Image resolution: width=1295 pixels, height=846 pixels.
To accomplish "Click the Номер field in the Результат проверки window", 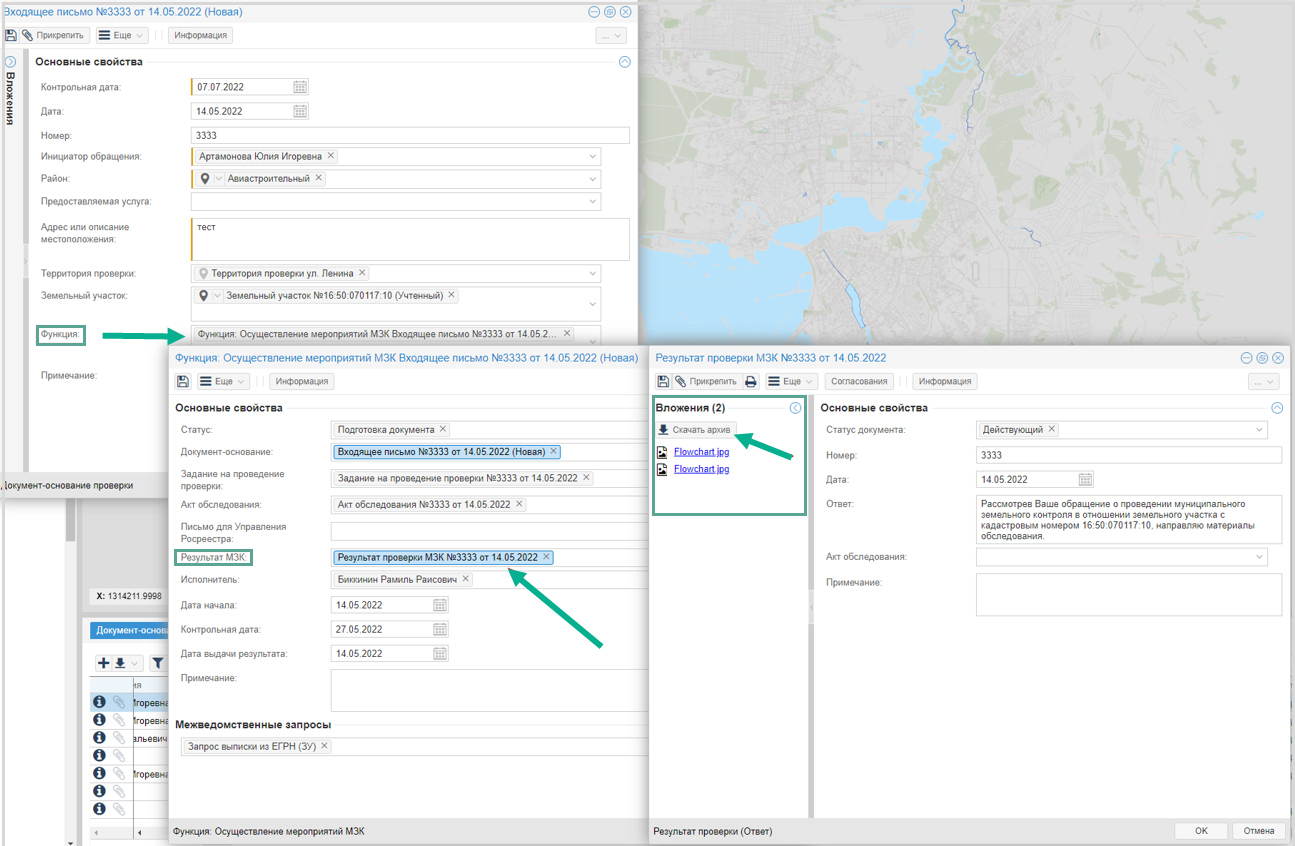I will (1129, 455).
